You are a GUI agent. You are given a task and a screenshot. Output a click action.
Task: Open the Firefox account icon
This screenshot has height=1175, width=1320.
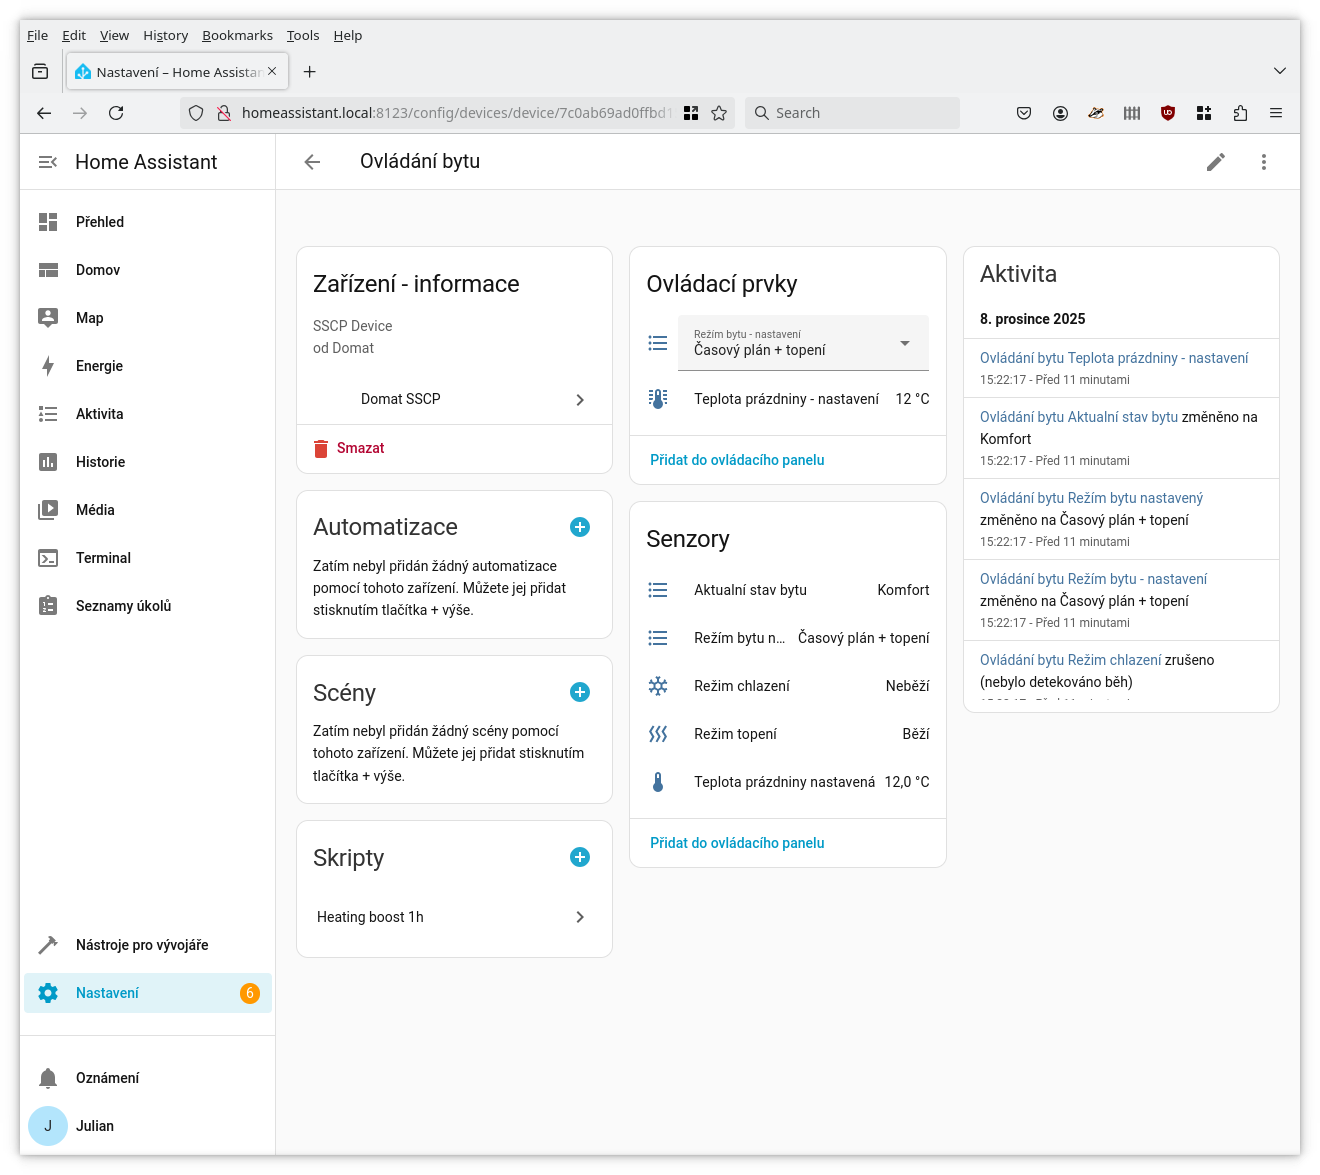[x=1060, y=113]
